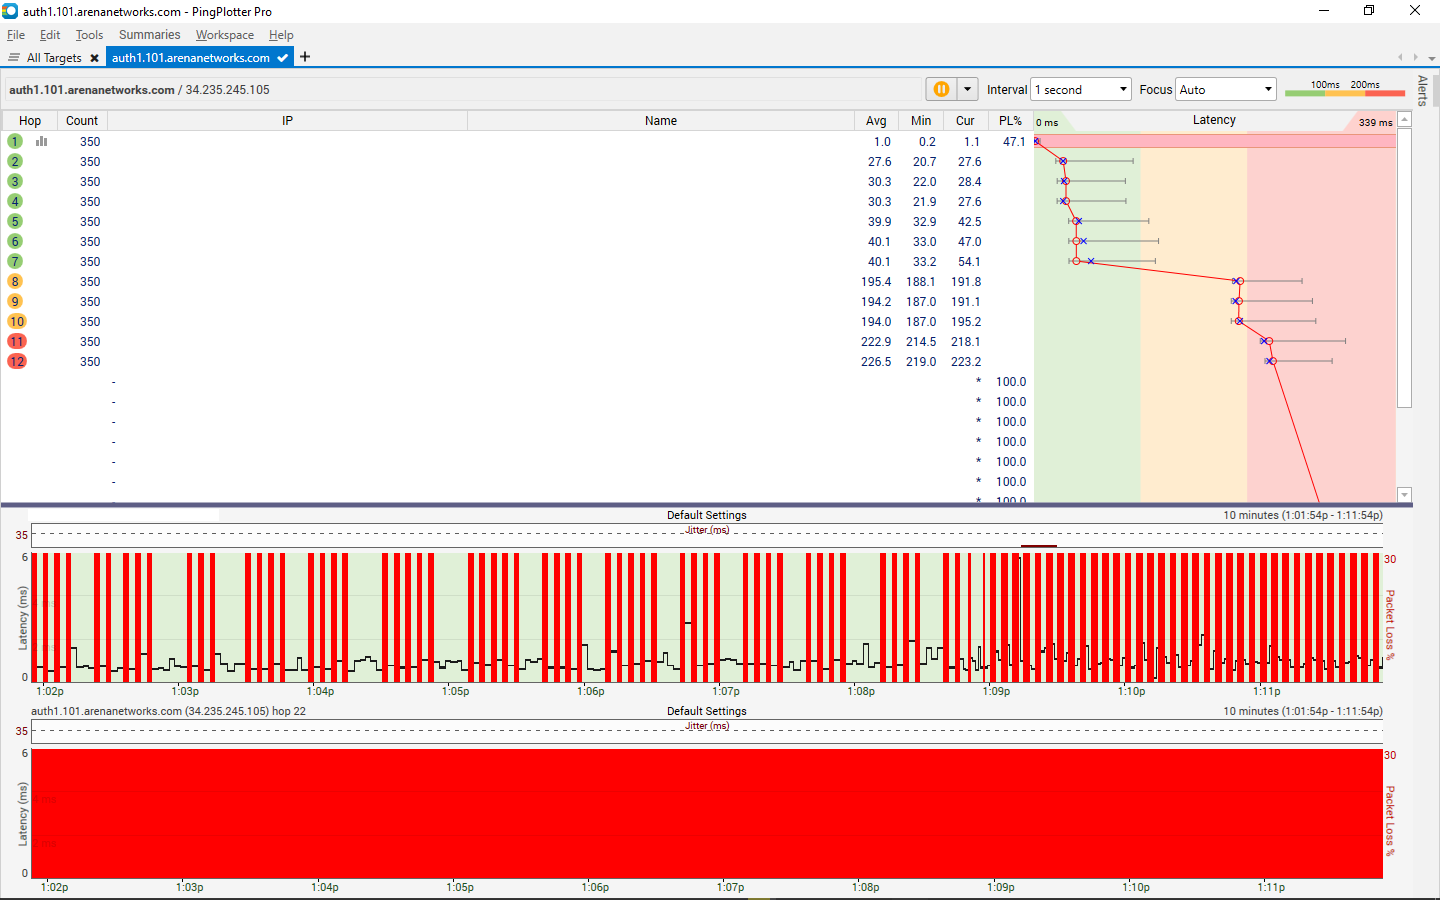The height and width of the screenshot is (900, 1440).
Task: Select hop 12 red number badge
Action: (x=17, y=361)
